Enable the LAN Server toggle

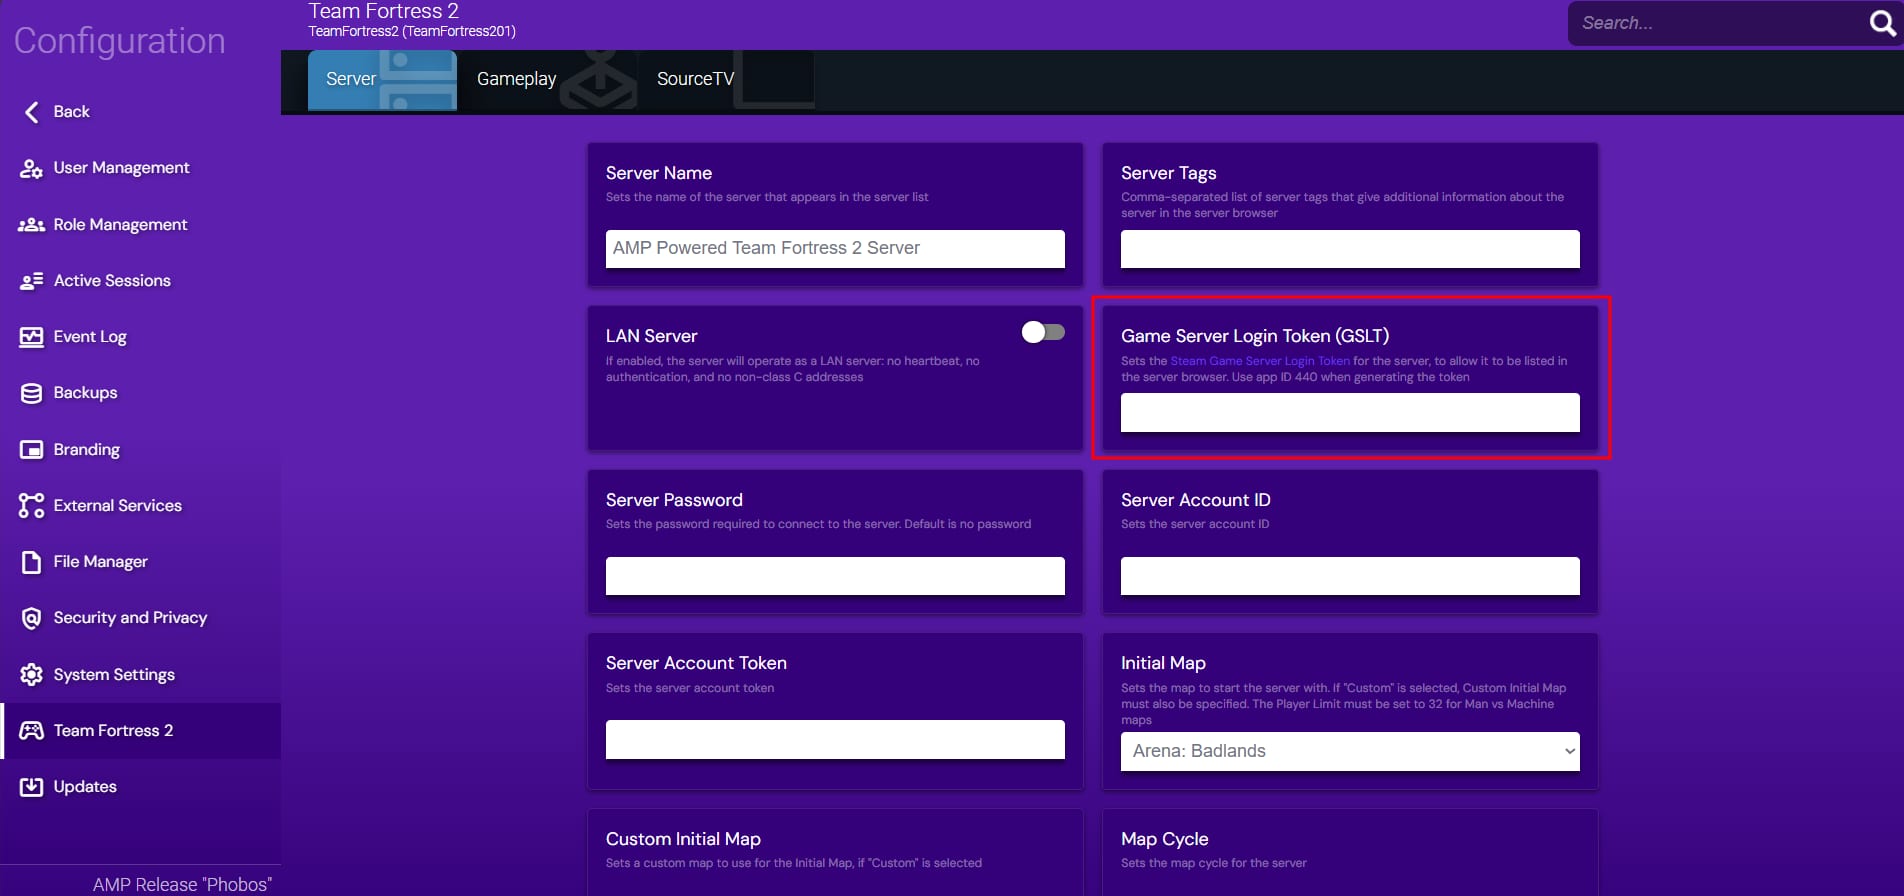click(1043, 332)
